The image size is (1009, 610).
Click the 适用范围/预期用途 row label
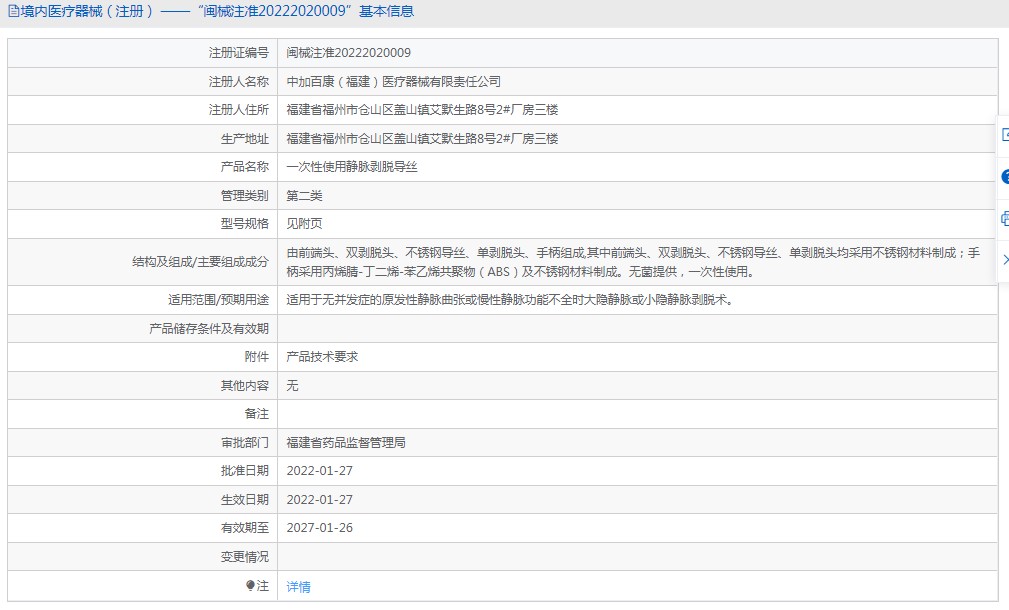click(218, 300)
